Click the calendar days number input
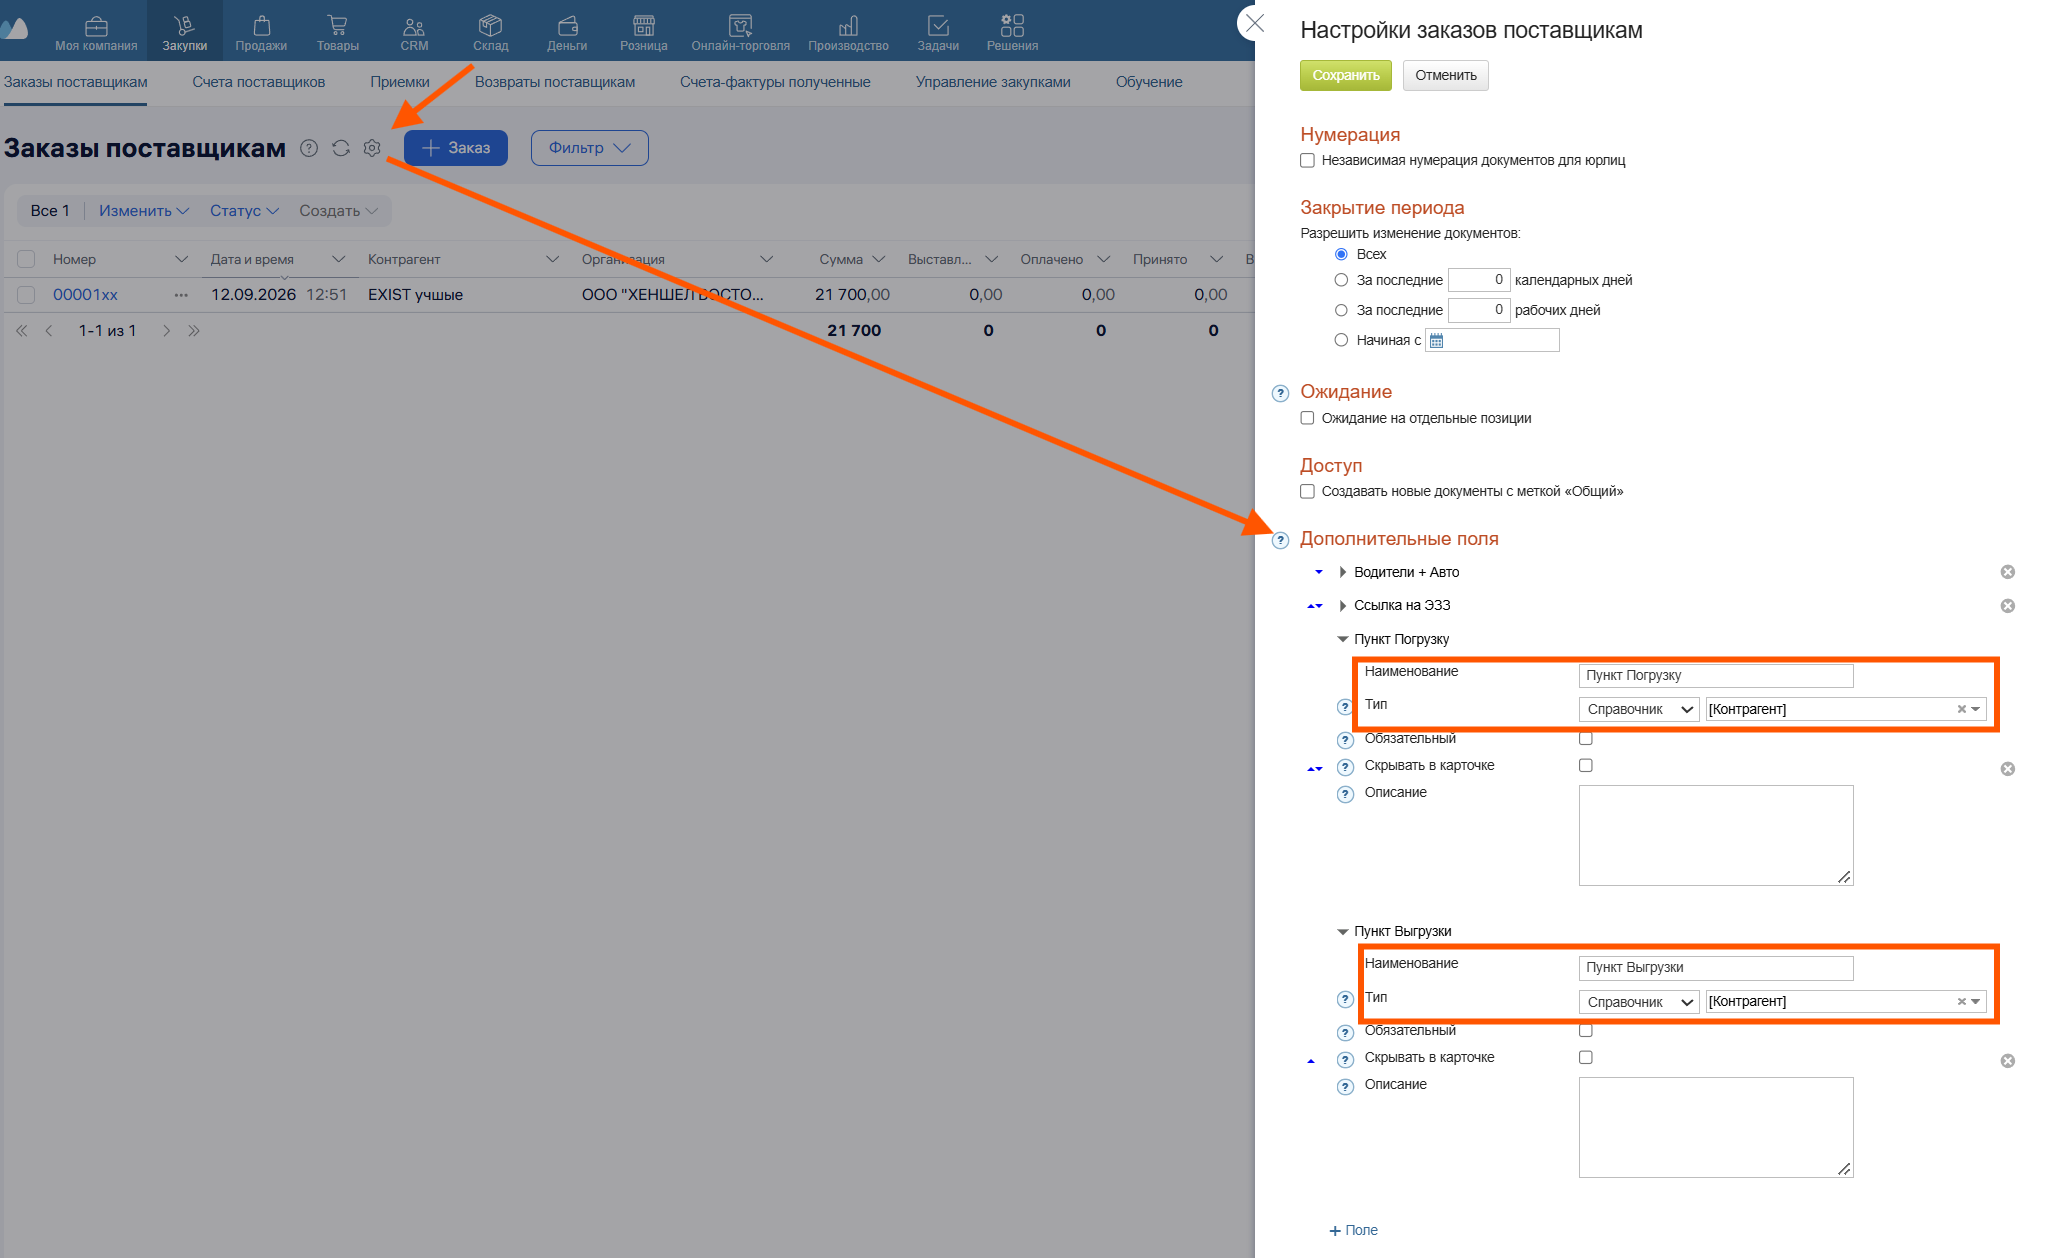 click(1479, 280)
